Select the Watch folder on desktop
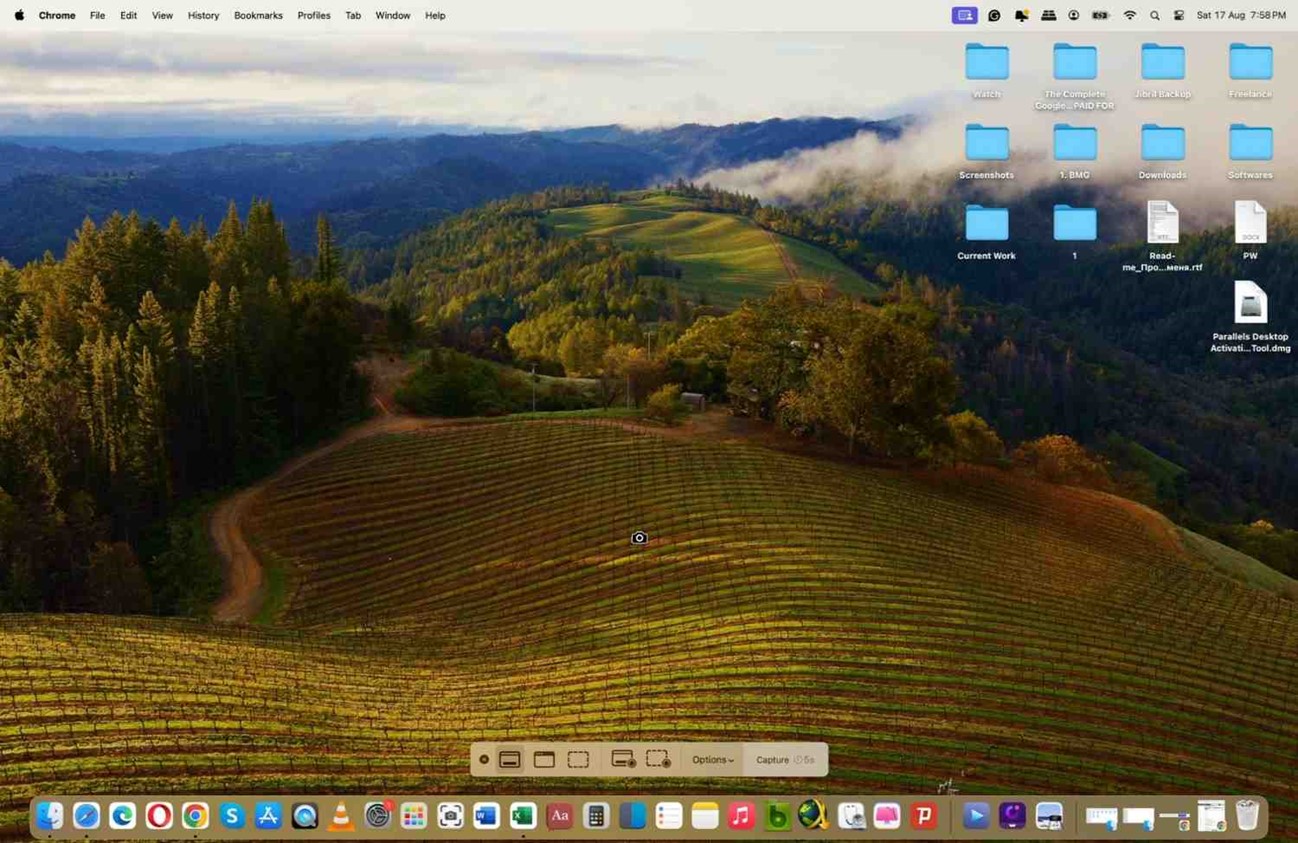 pyautogui.click(x=987, y=70)
